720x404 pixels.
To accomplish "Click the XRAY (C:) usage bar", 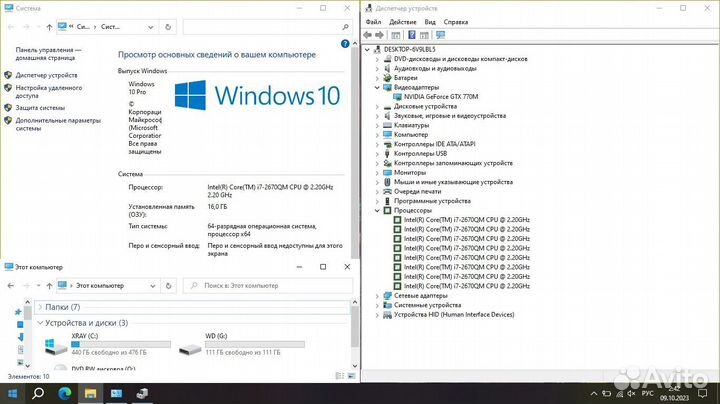I will coord(121,344).
